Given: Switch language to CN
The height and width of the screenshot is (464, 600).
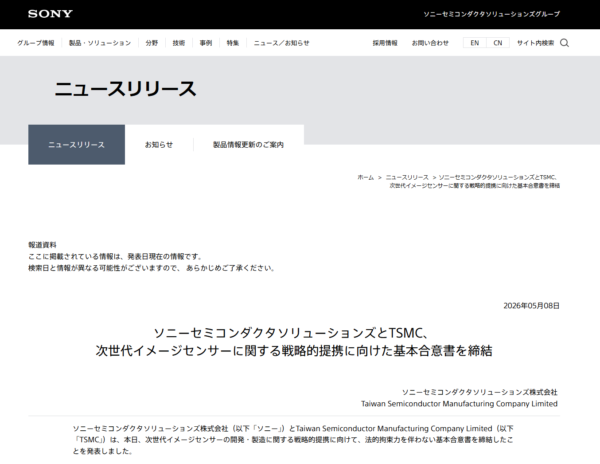Looking at the screenshot, I should [x=498, y=43].
